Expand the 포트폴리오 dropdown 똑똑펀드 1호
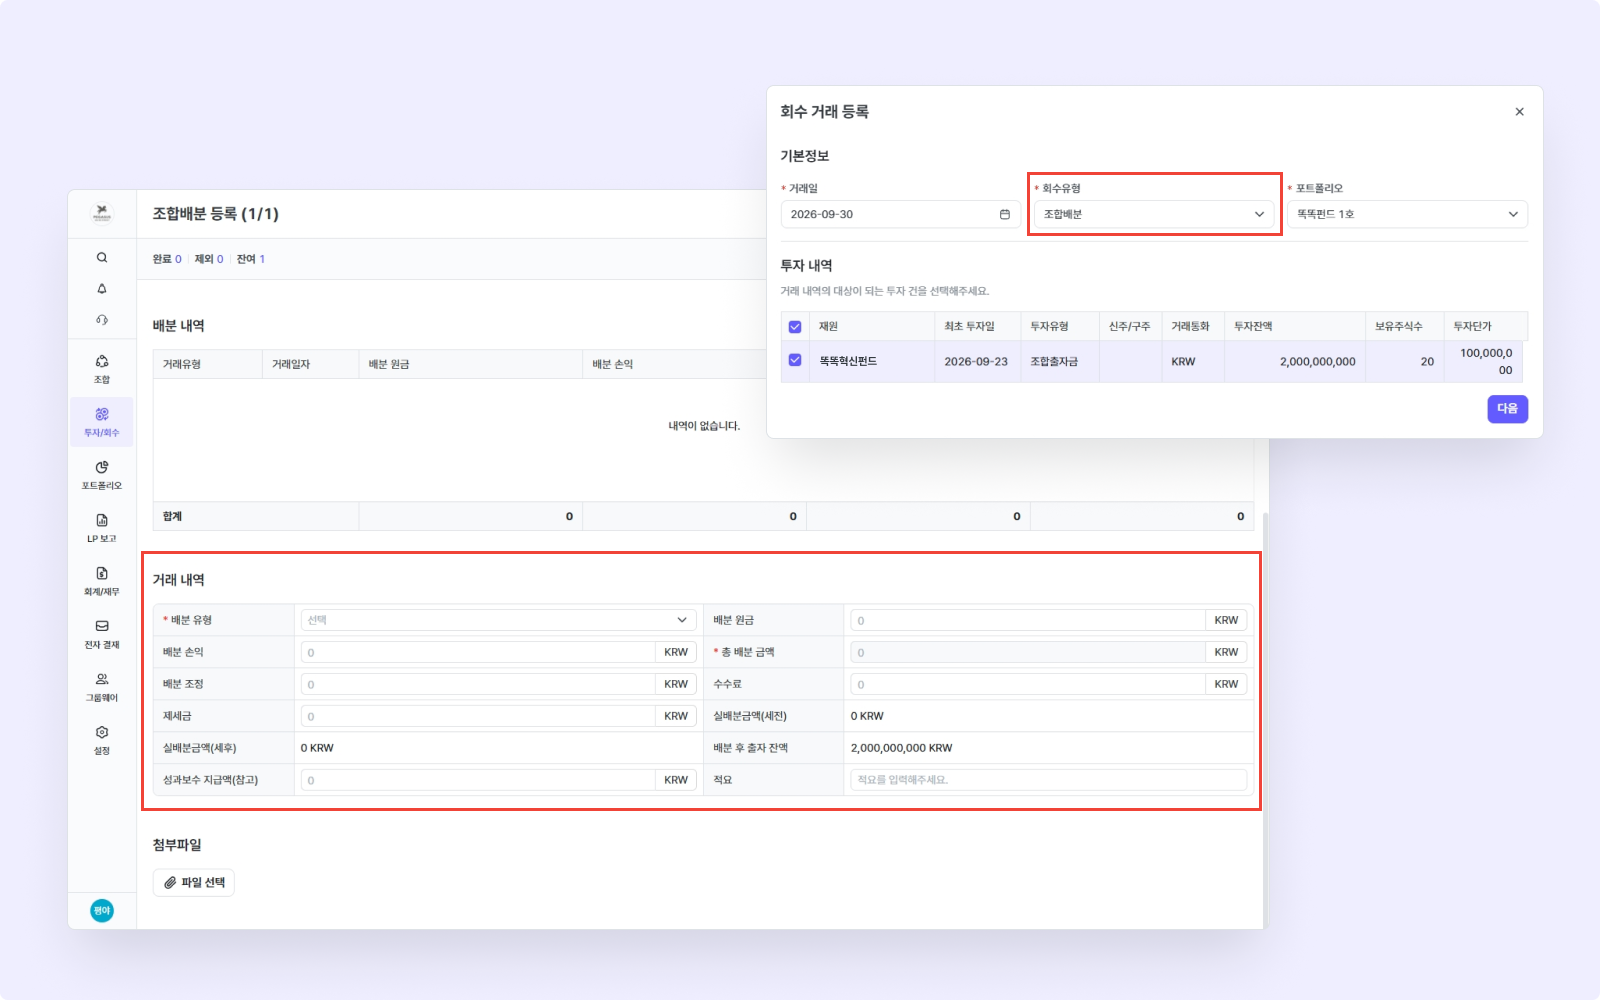The width and height of the screenshot is (1600, 1000). click(1408, 214)
